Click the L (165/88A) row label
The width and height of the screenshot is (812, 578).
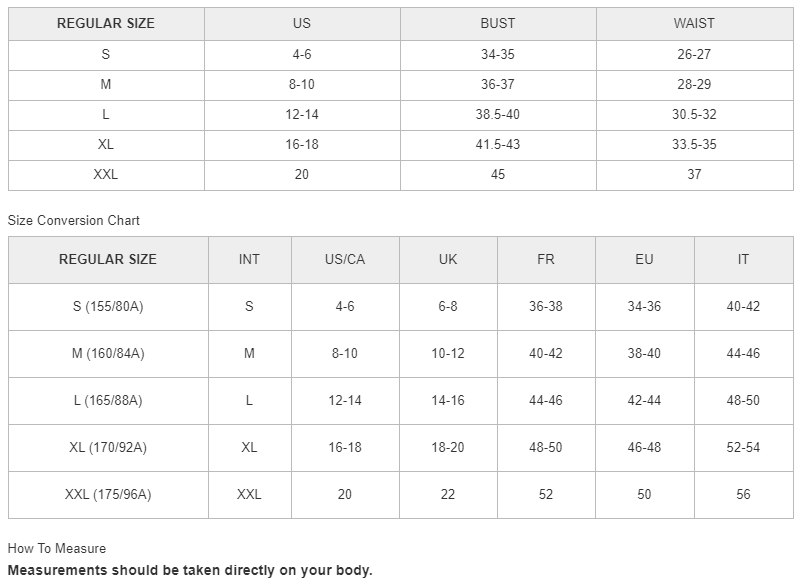pyautogui.click(x=108, y=400)
